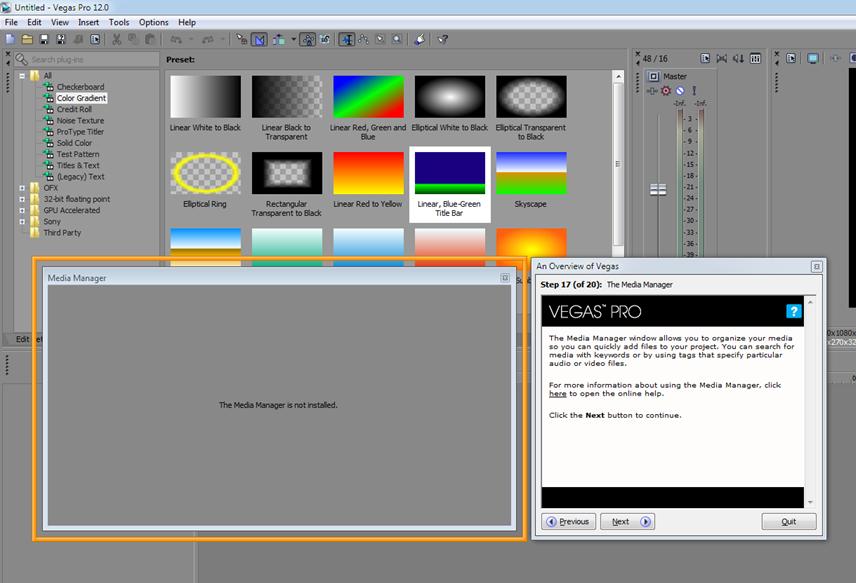The image size is (856, 583).
Task: Click the Master FX icon in mixer
Action: tap(651, 91)
